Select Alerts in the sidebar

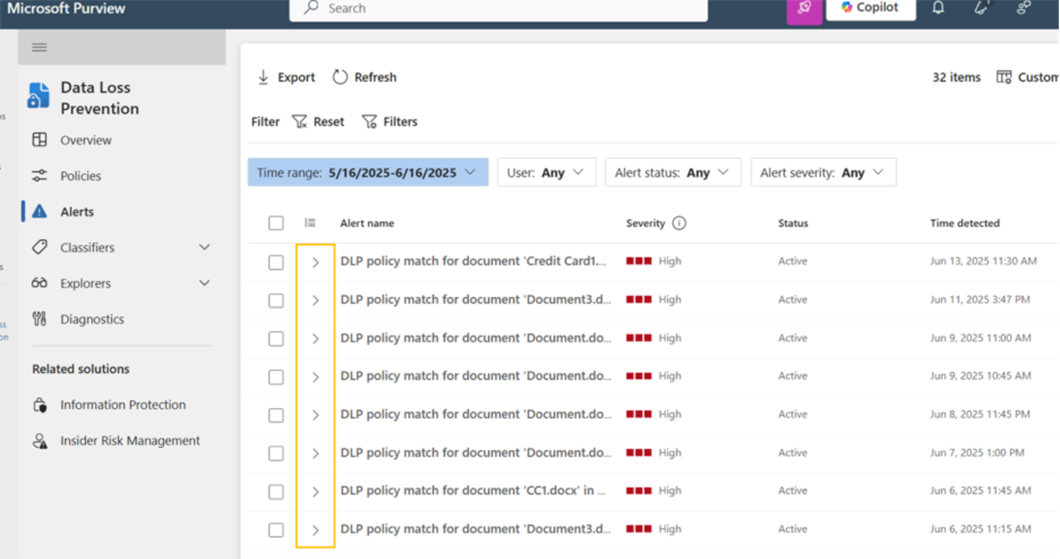(x=77, y=212)
